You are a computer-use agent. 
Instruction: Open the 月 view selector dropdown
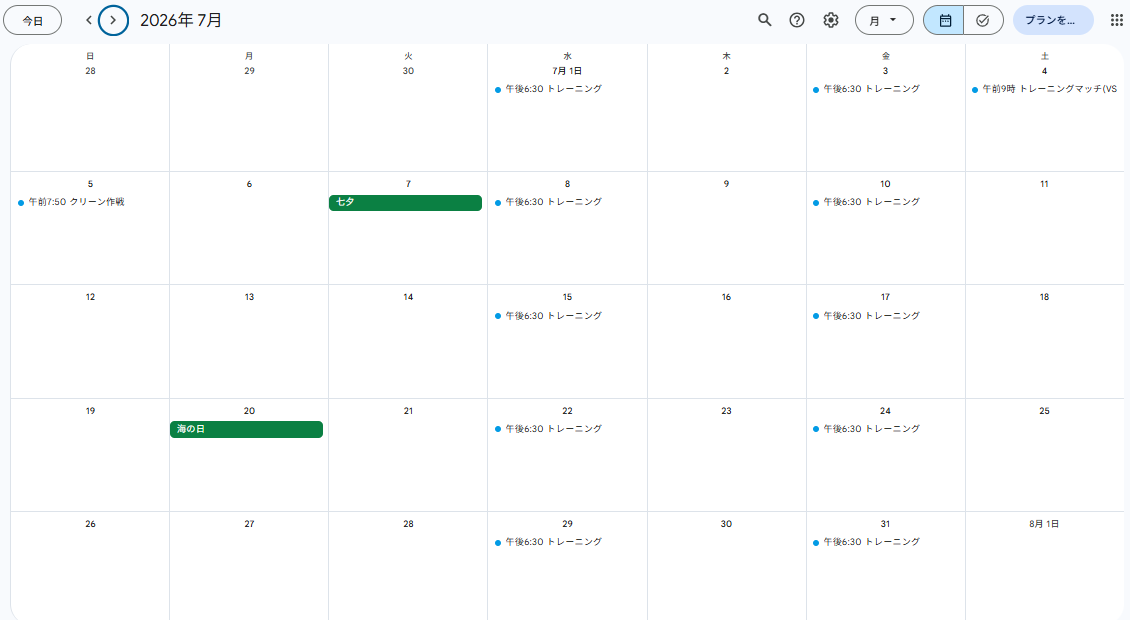click(x=884, y=20)
